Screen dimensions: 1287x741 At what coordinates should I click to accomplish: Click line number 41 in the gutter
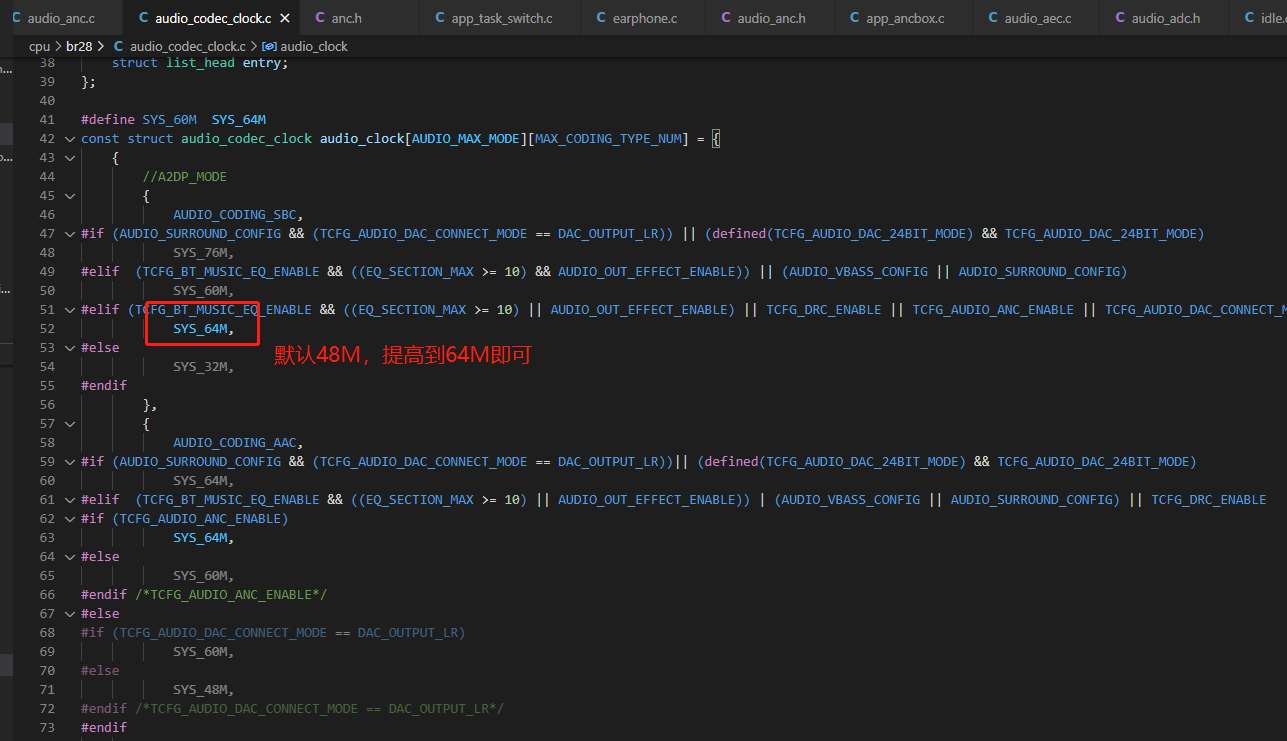47,120
